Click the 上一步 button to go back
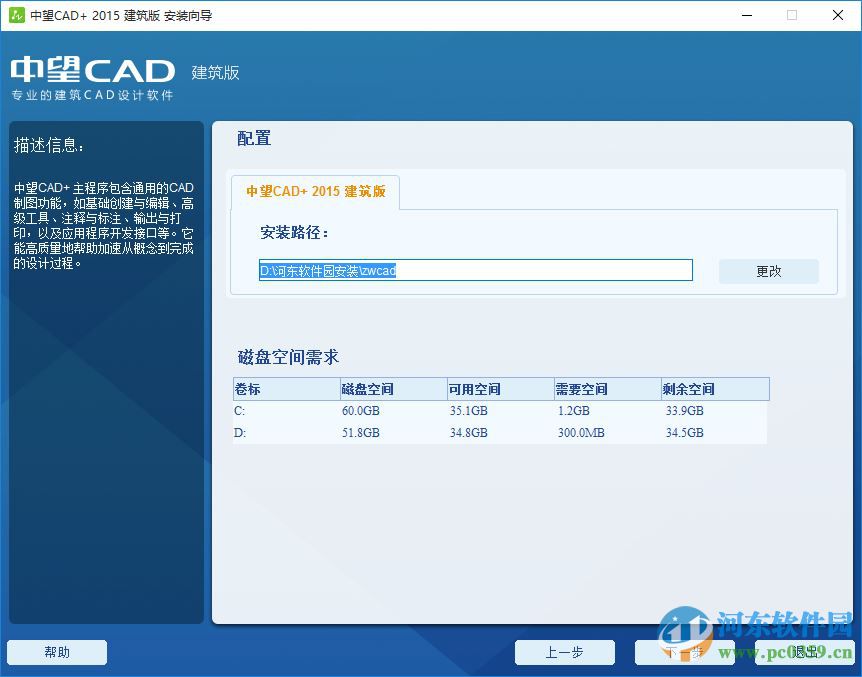This screenshot has width=862, height=677. (565, 652)
